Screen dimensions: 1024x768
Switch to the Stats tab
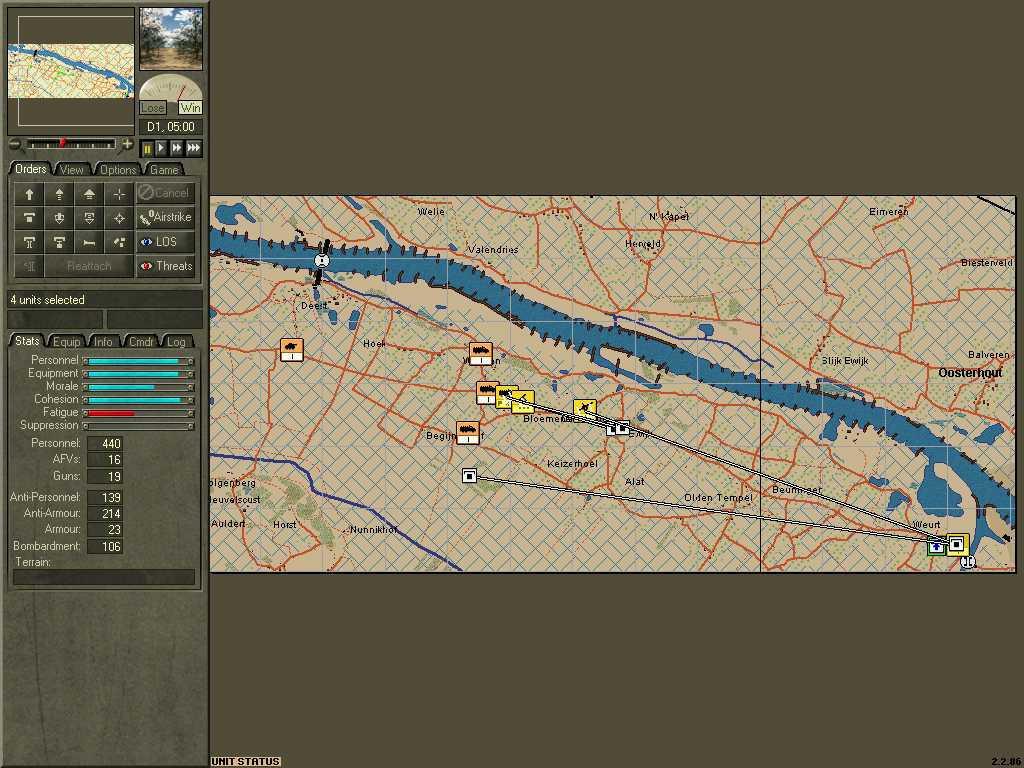point(27,341)
